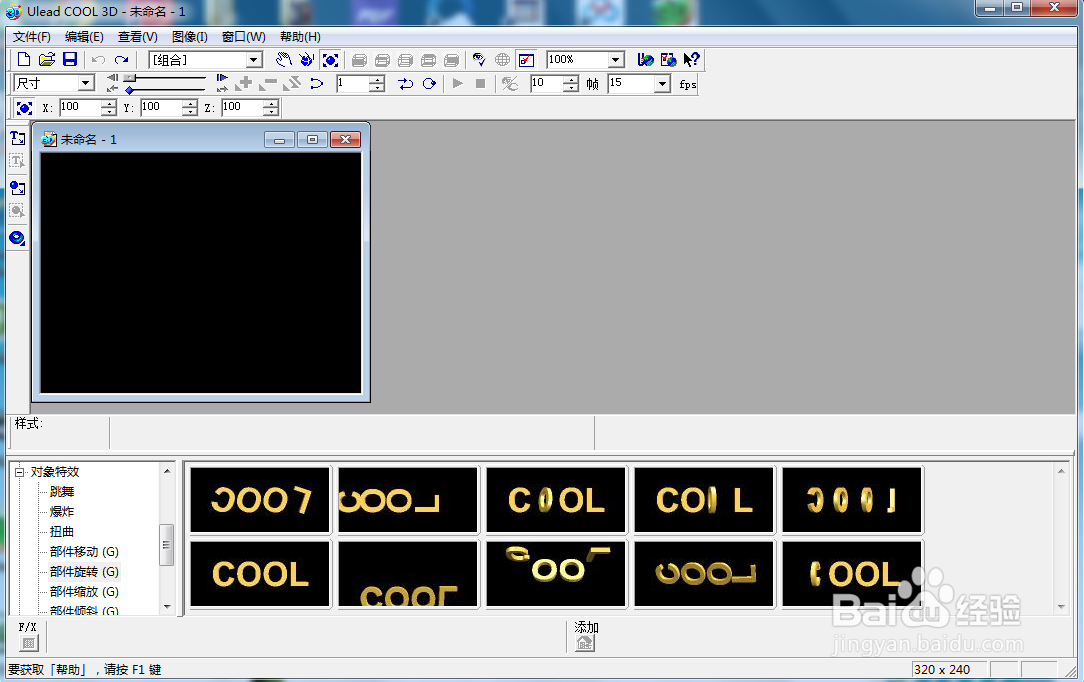1084x682 pixels.
Task: Select the Size object tool in main toolbar
Action: click(330, 60)
